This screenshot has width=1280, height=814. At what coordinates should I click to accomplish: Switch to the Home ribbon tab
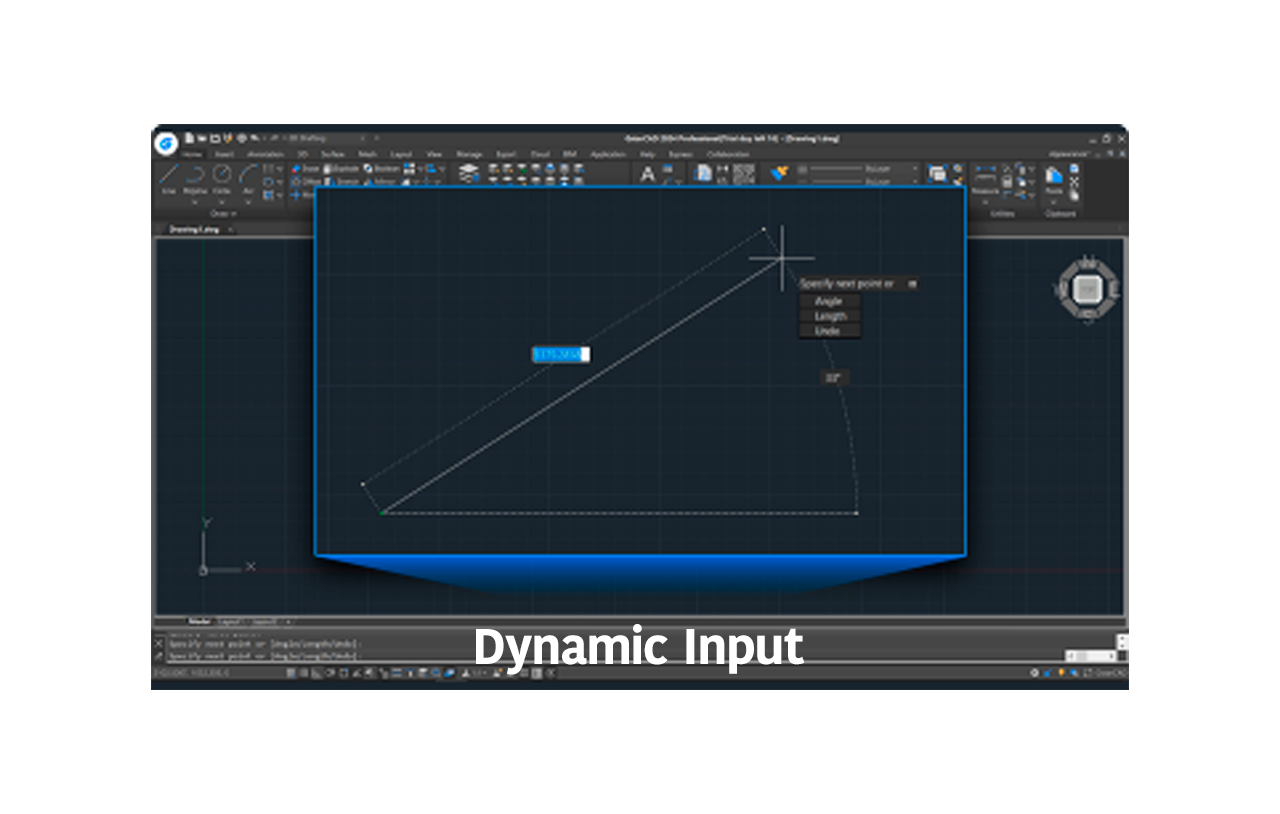pyautogui.click(x=191, y=154)
